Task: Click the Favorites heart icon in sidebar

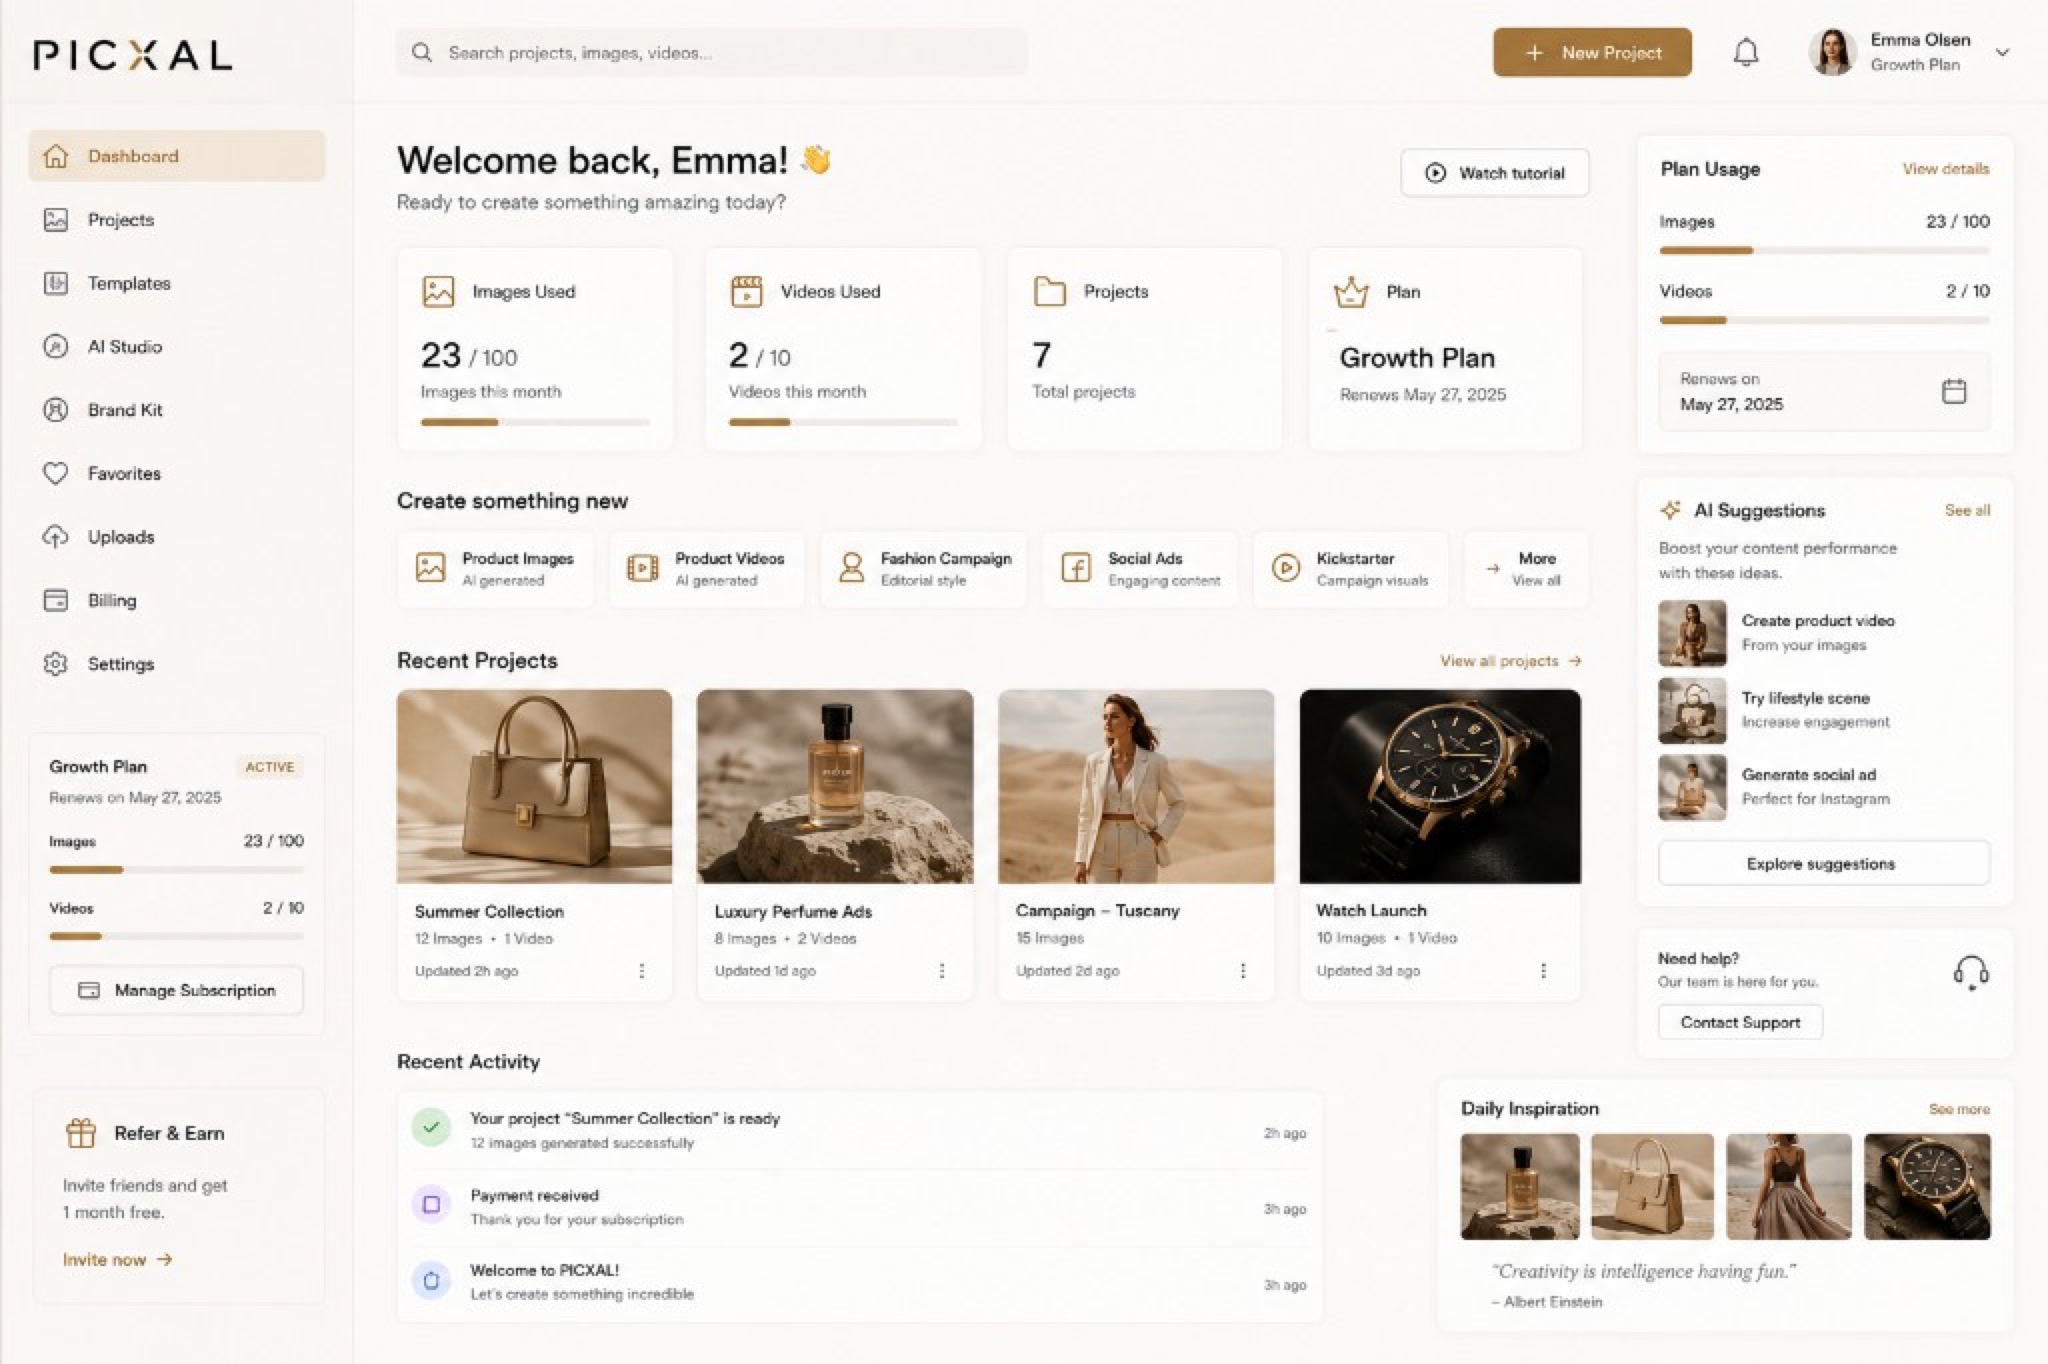Action: [x=56, y=473]
